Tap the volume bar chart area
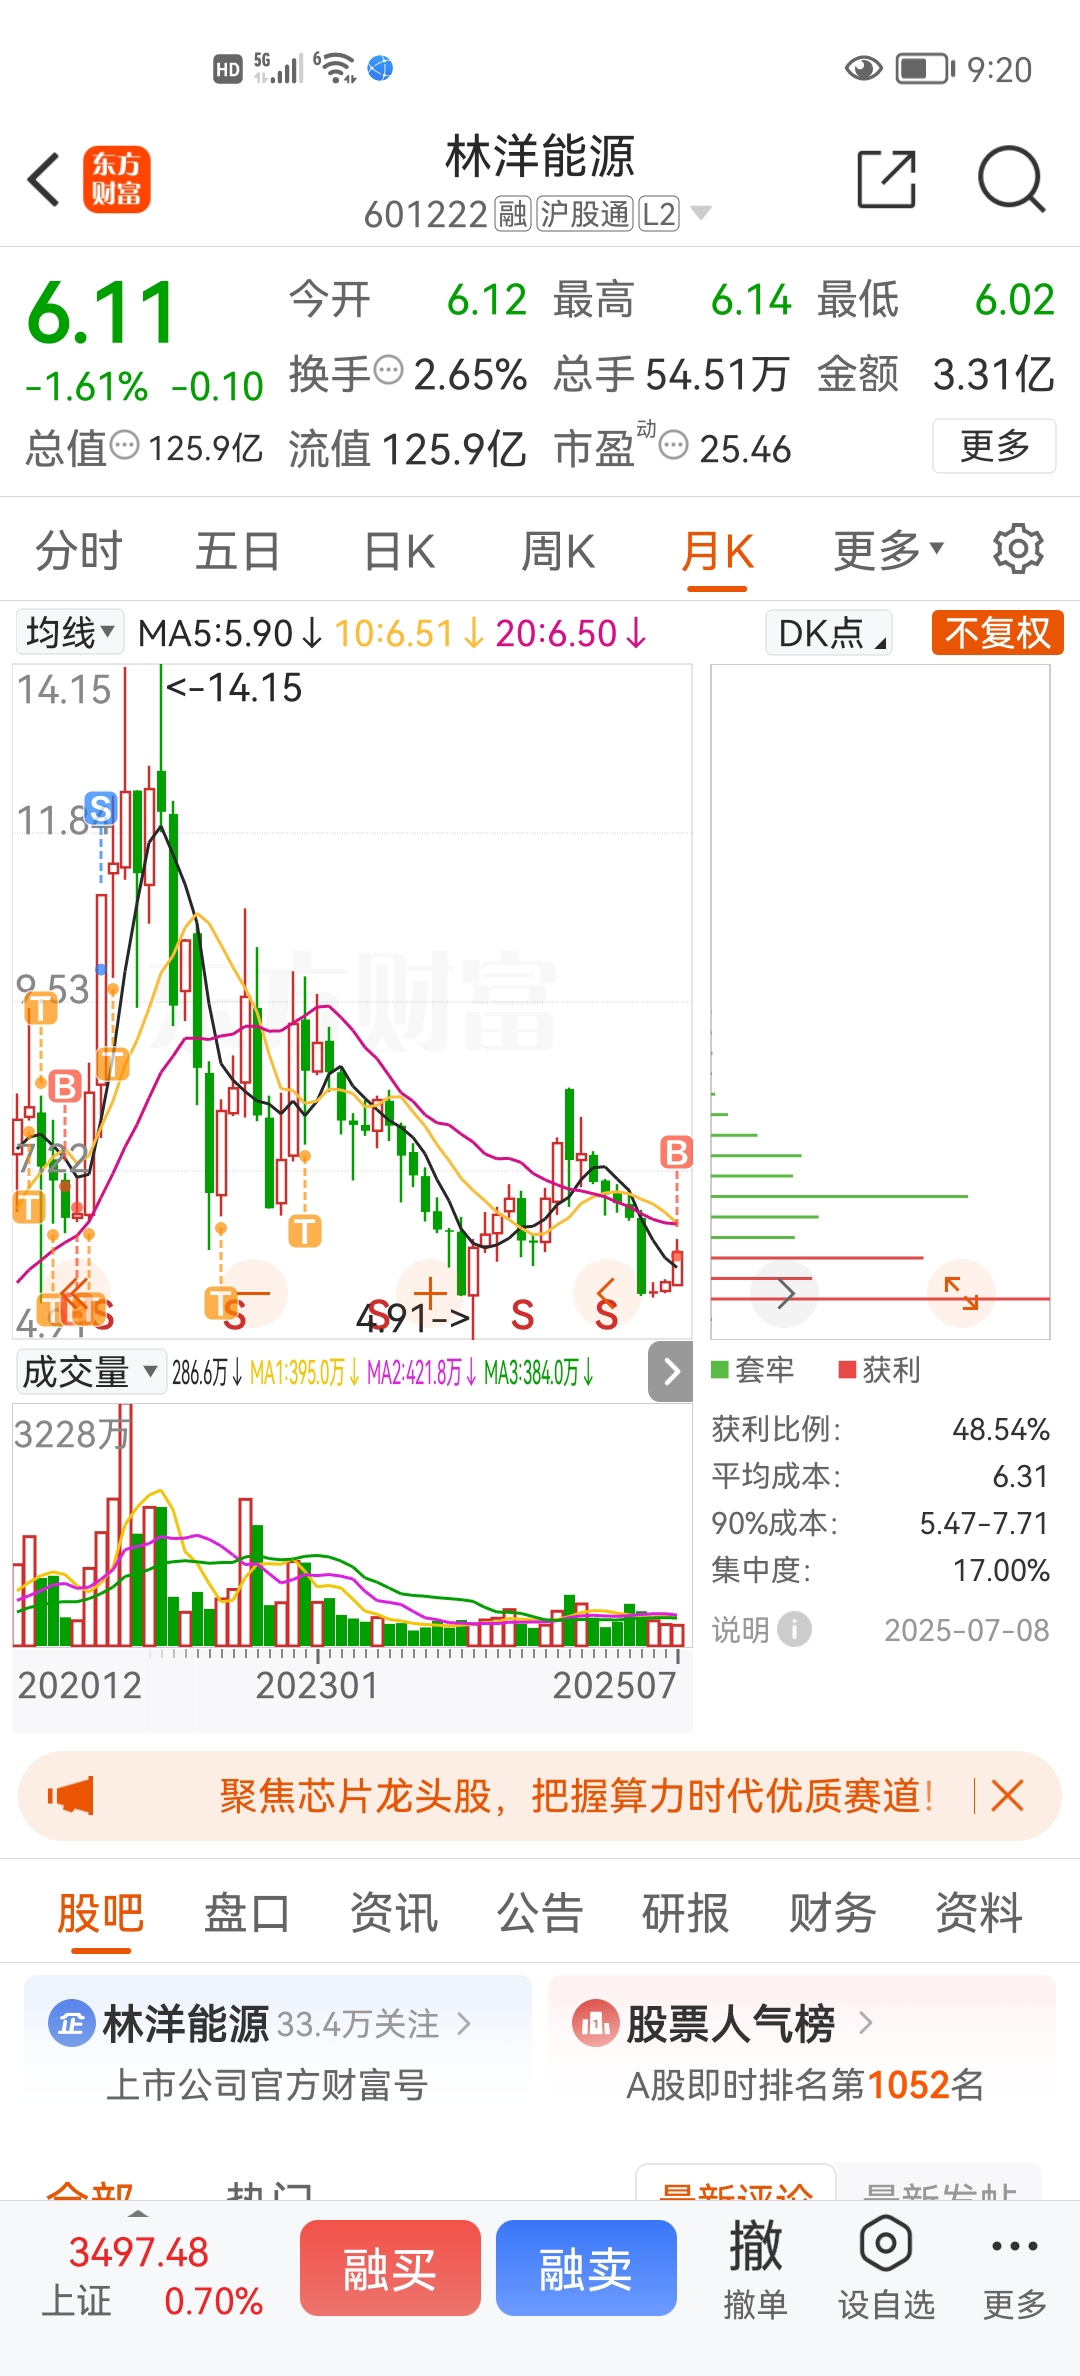1080x2376 pixels. [x=351, y=1525]
